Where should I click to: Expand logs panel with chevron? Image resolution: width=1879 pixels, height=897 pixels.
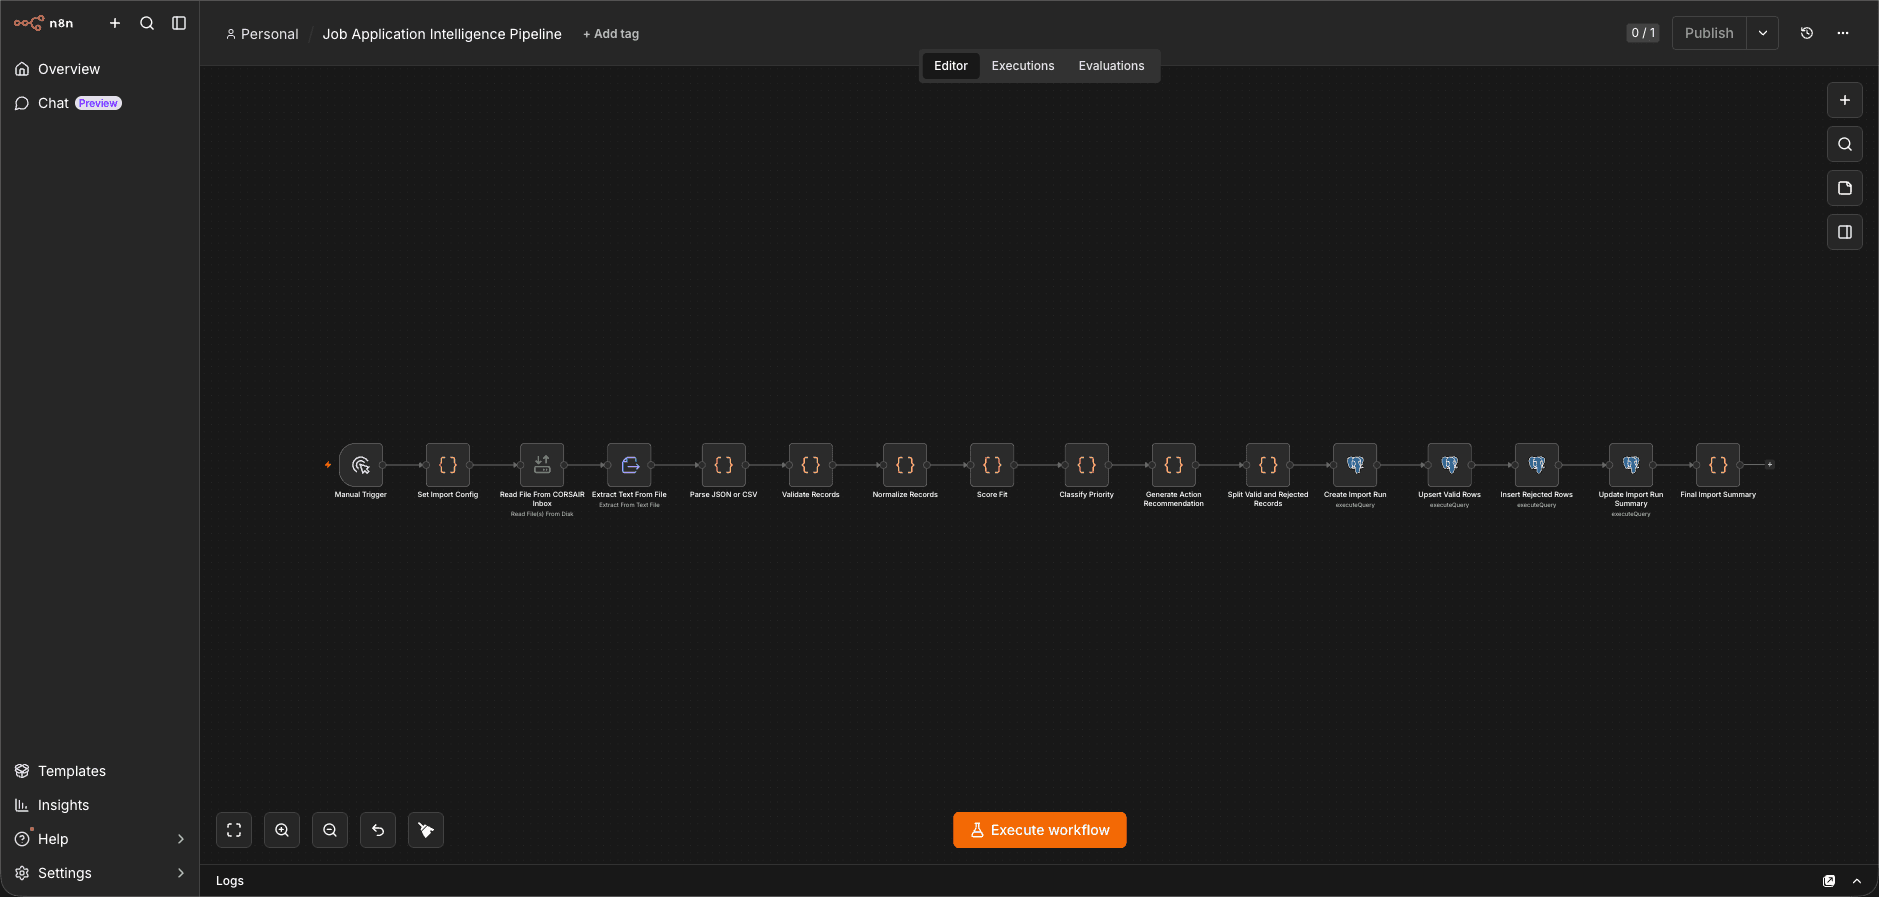pyautogui.click(x=1857, y=881)
